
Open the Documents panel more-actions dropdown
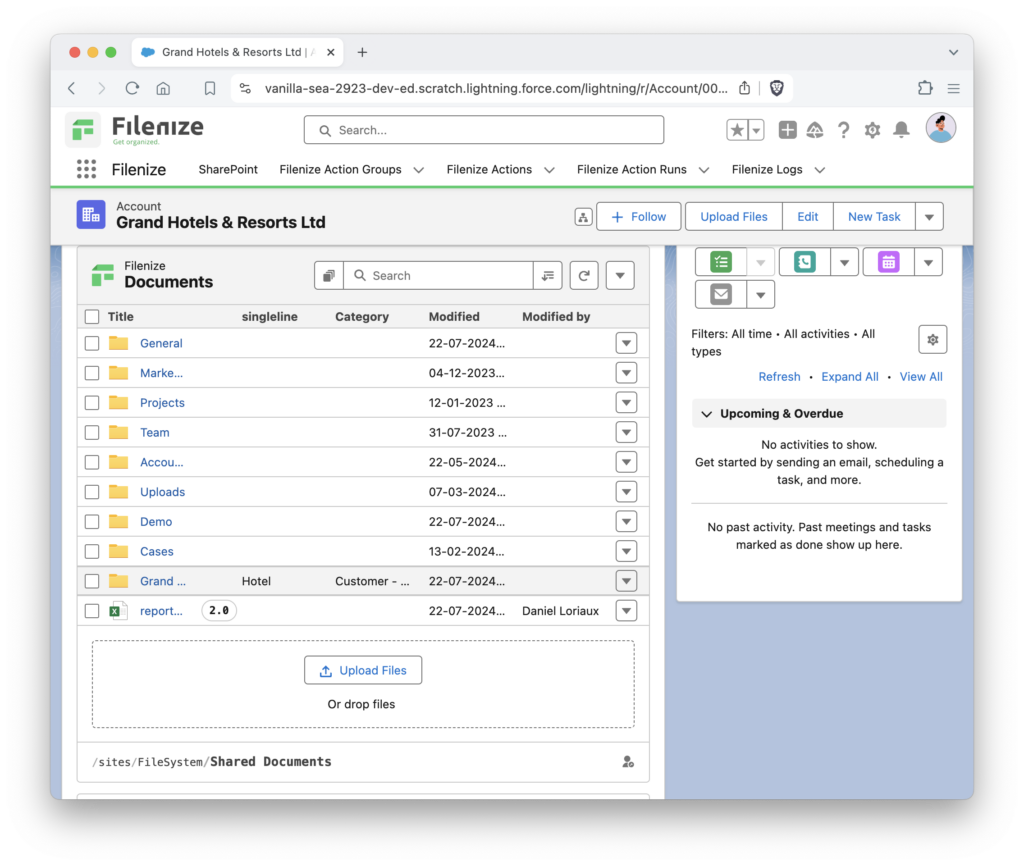620,276
